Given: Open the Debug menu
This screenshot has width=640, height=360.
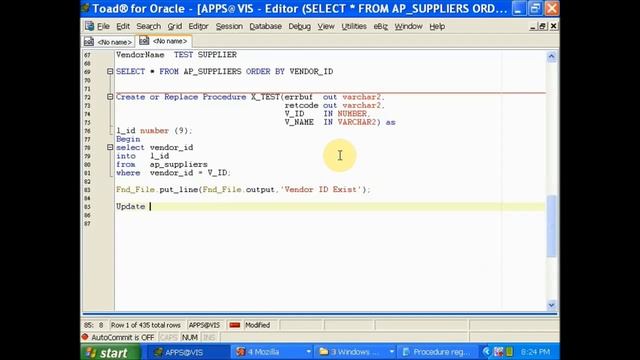Looking at the screenshot, I should pos(300,26).
